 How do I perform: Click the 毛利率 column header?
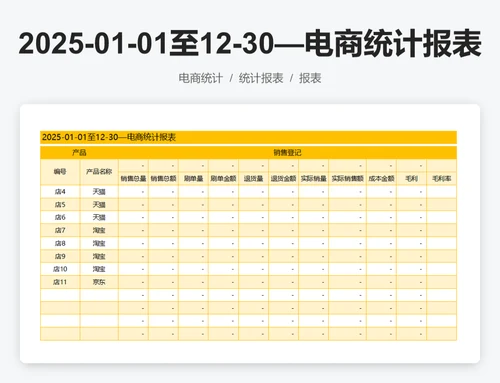[442, 179]
